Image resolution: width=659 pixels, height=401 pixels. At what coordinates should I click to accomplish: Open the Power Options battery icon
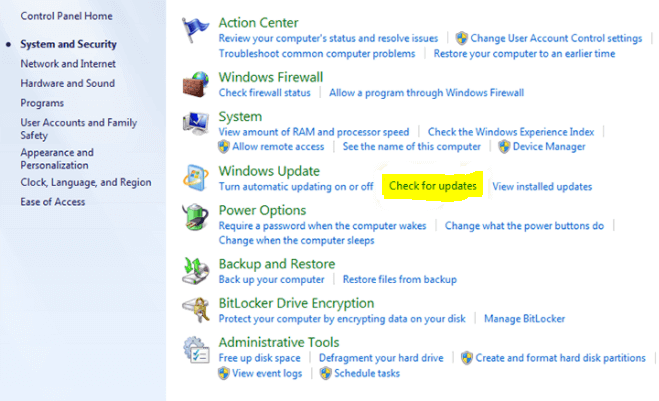[x=195, y=217]
